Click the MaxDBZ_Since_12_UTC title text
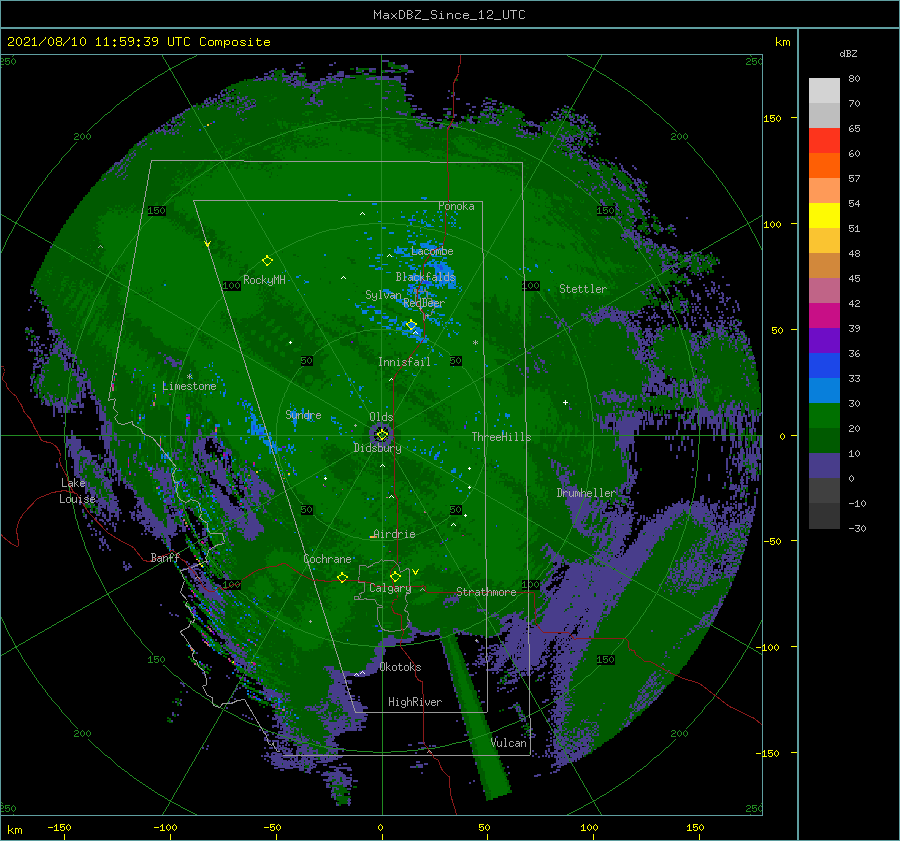The image size is (900, 841). (449, 15)
